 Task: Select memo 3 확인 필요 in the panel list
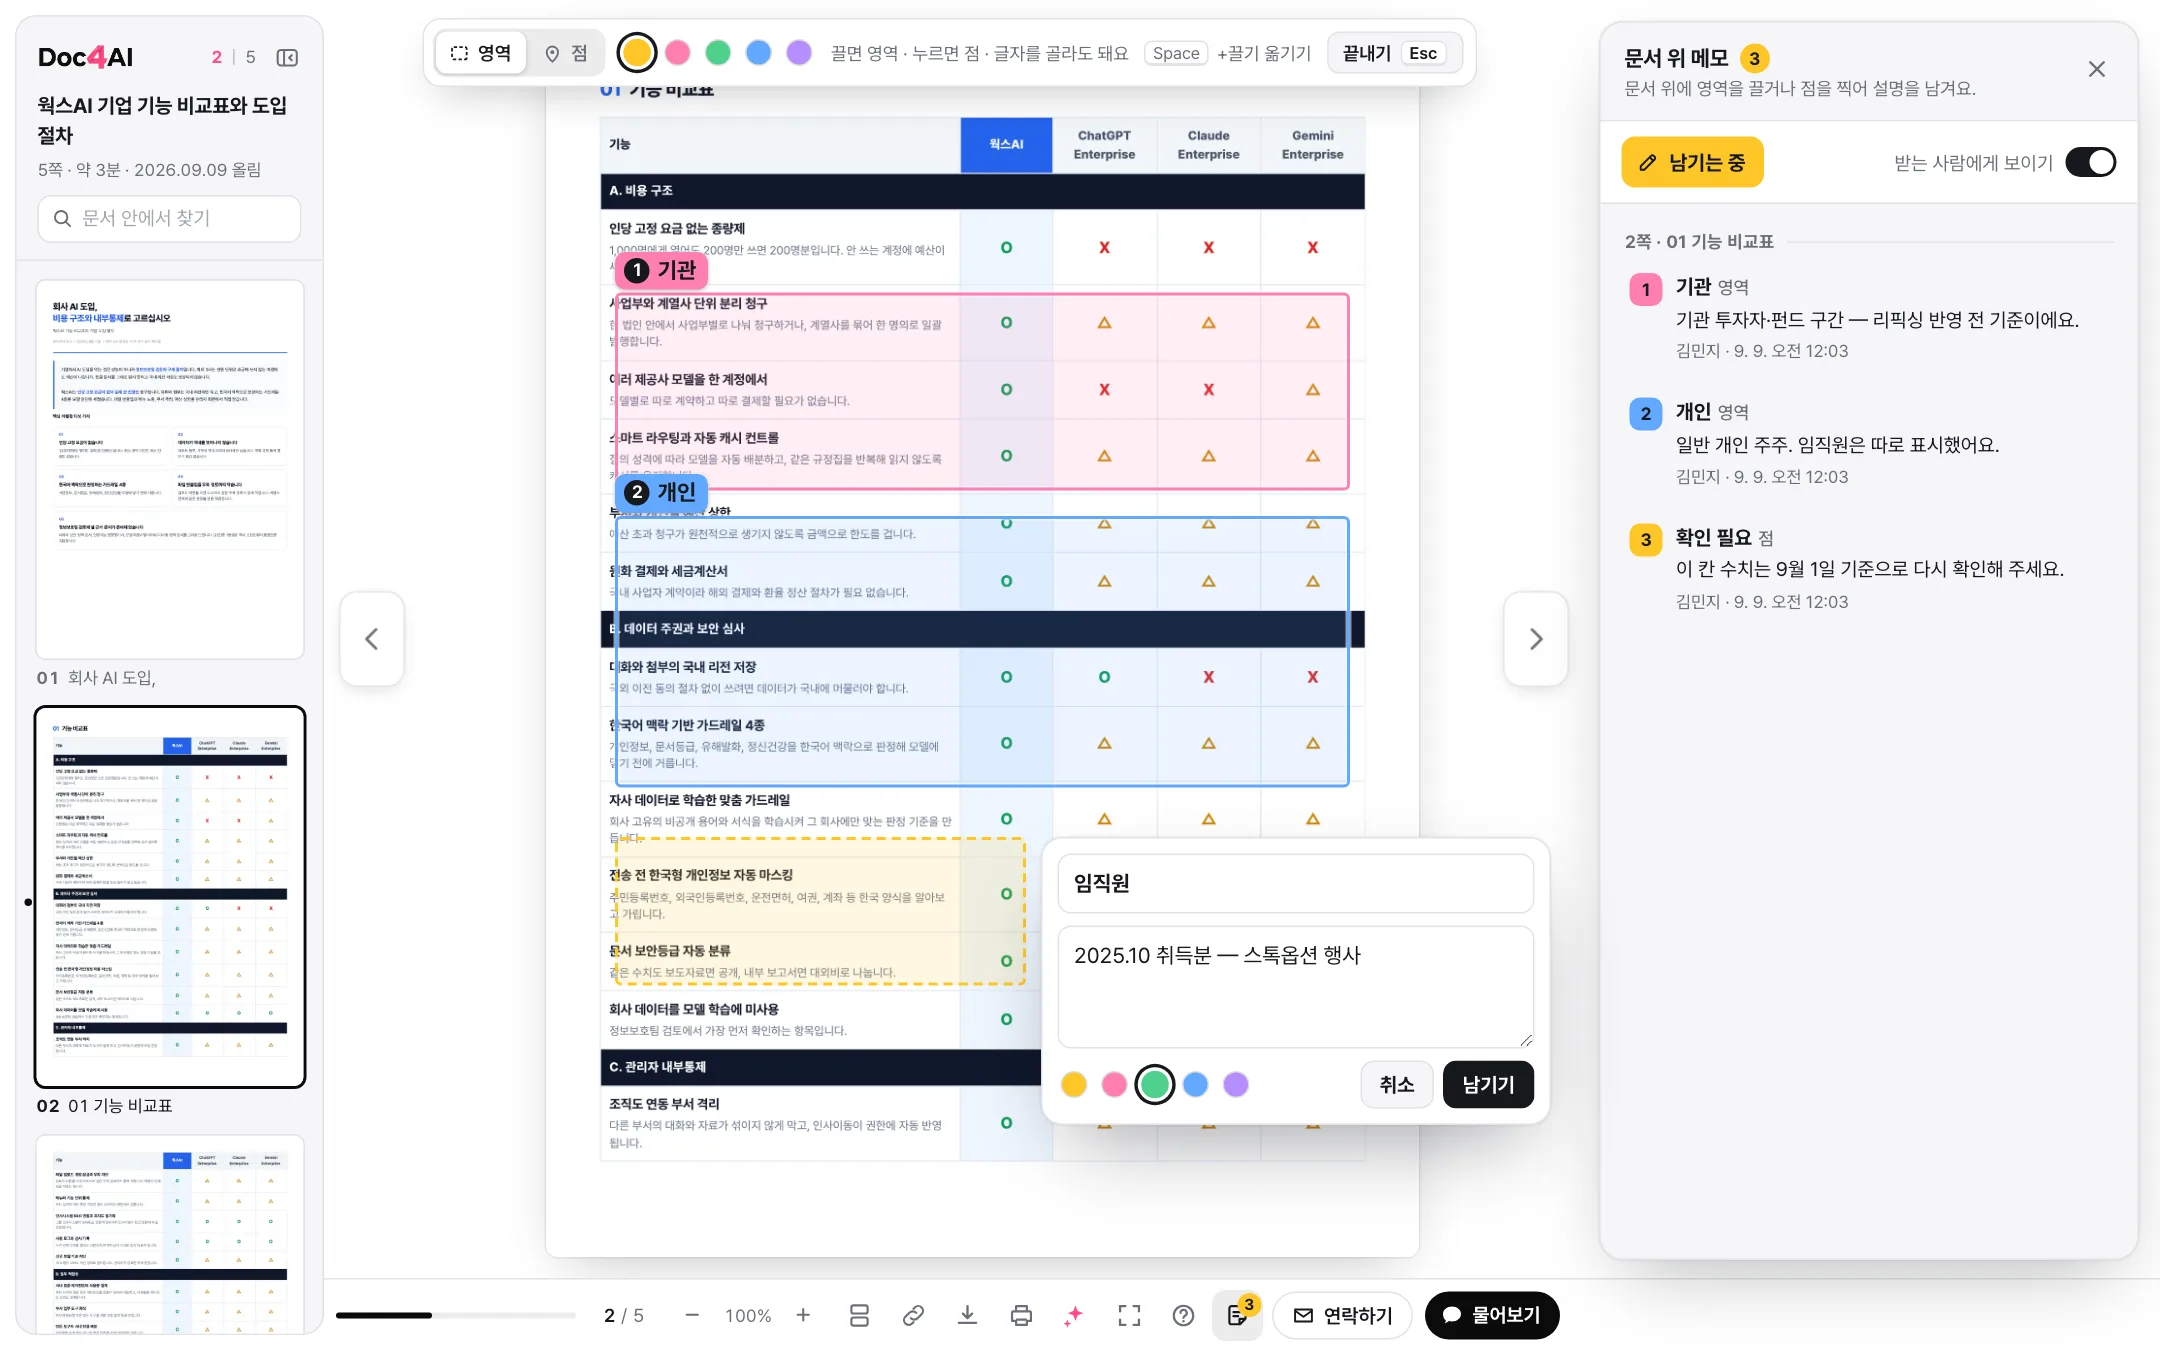1869,568
